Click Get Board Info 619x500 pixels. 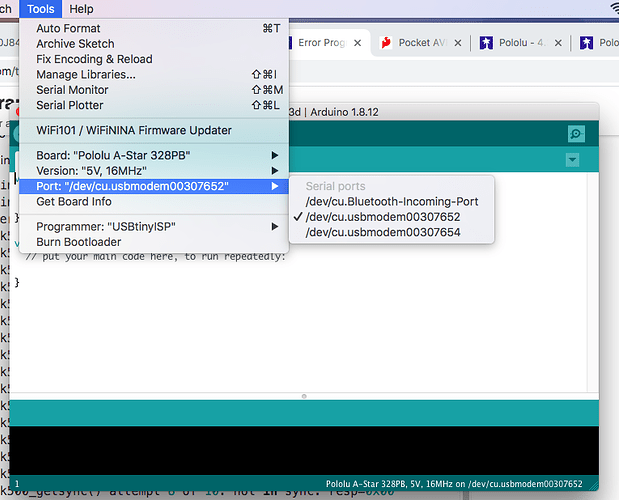74,201
